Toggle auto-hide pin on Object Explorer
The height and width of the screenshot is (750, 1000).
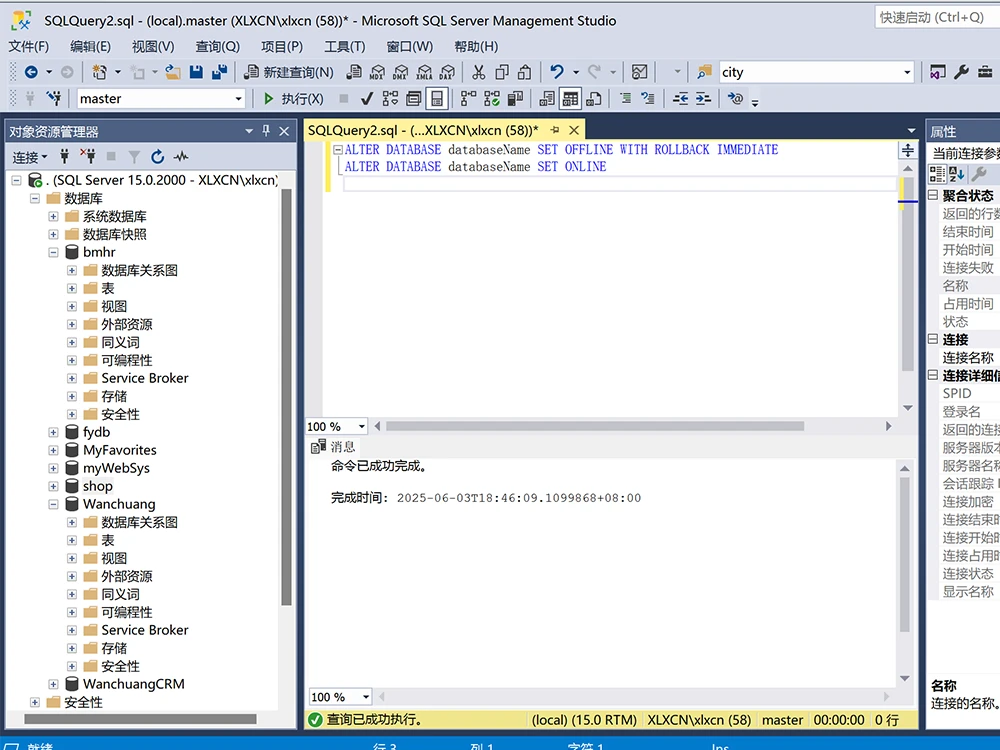[267, 131]
